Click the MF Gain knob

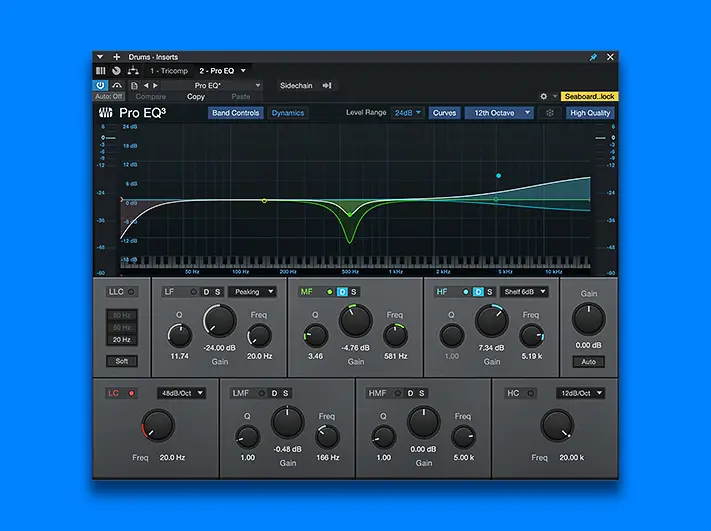tap(356, 321)
